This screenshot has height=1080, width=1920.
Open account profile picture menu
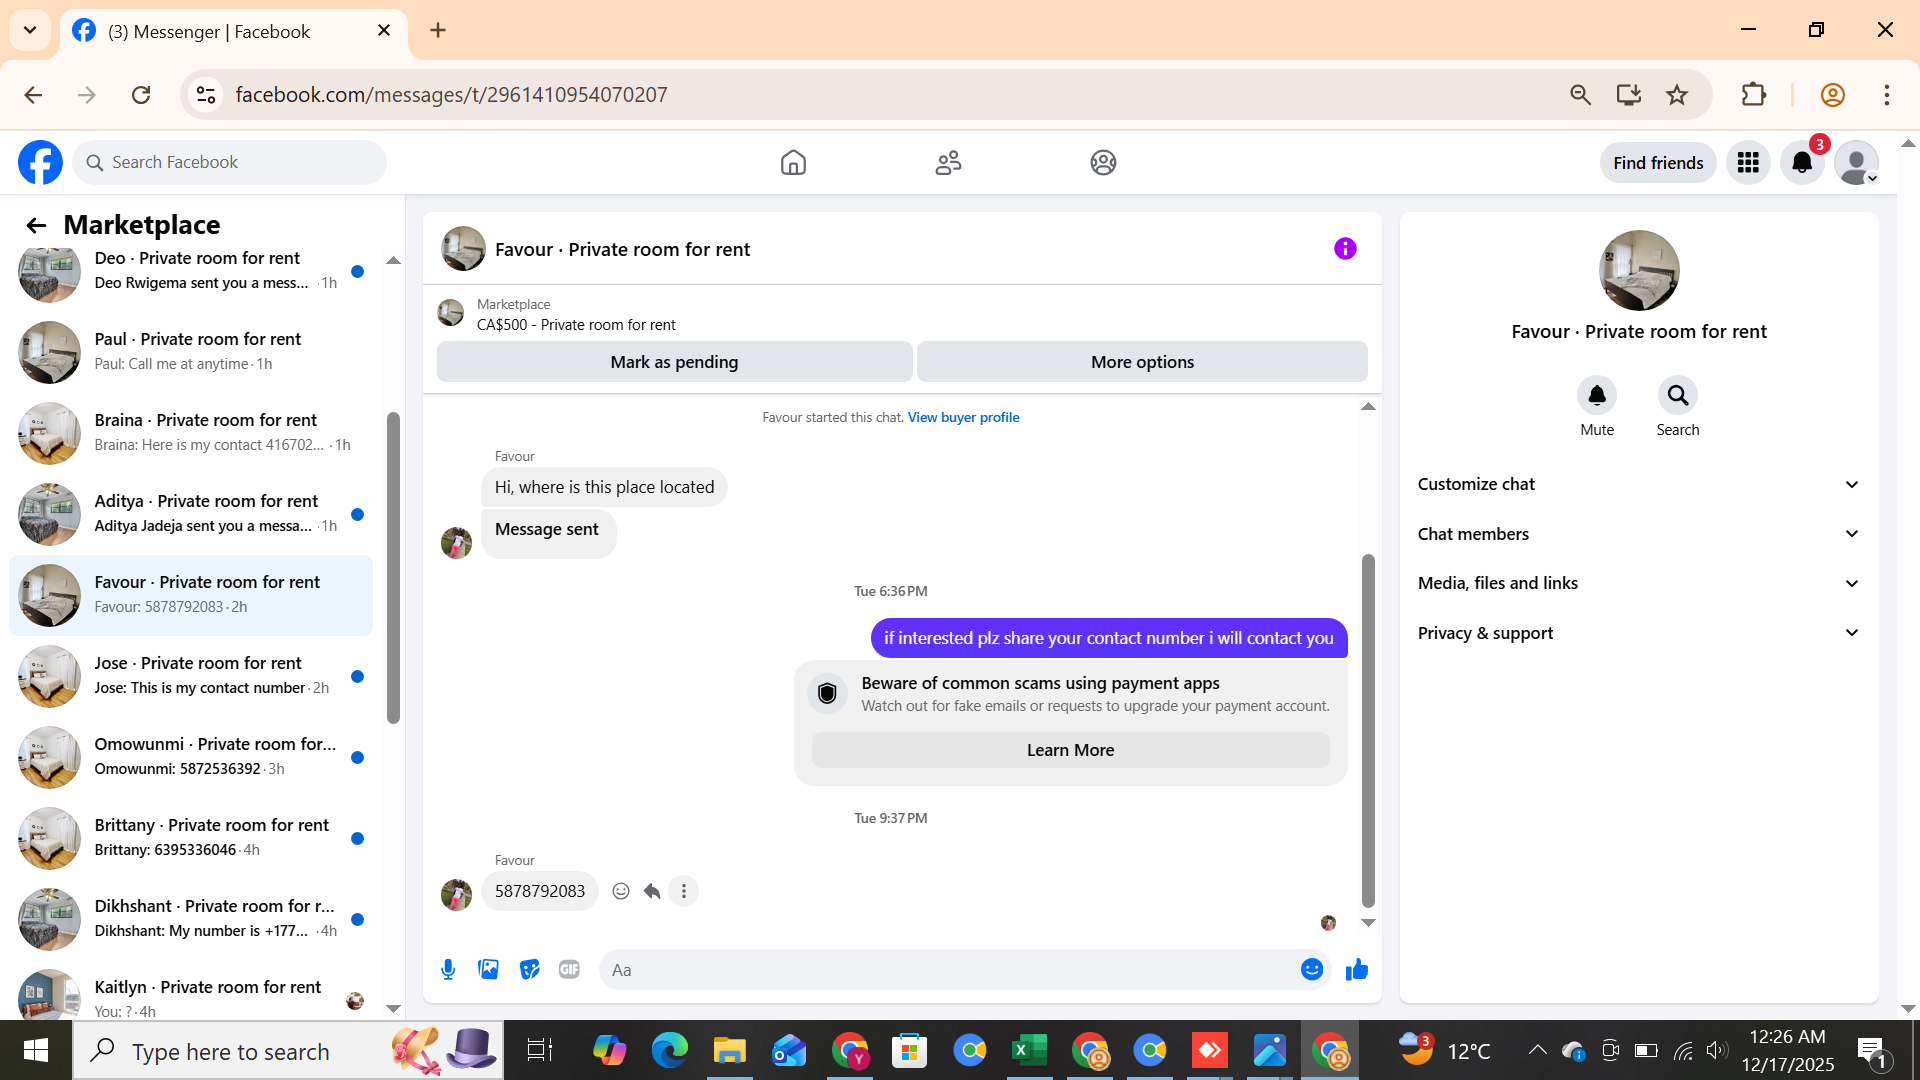pyautogui.click(x=1856, y=162)
